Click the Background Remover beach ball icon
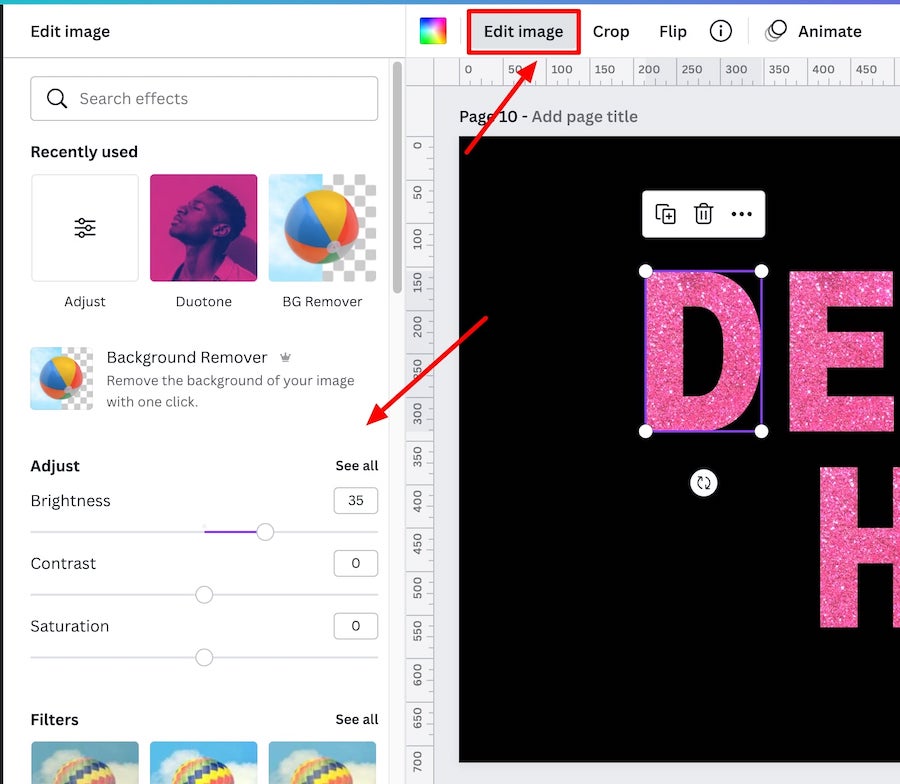The height and width of the screenshot is (784, 900). [x=62, y=378]
